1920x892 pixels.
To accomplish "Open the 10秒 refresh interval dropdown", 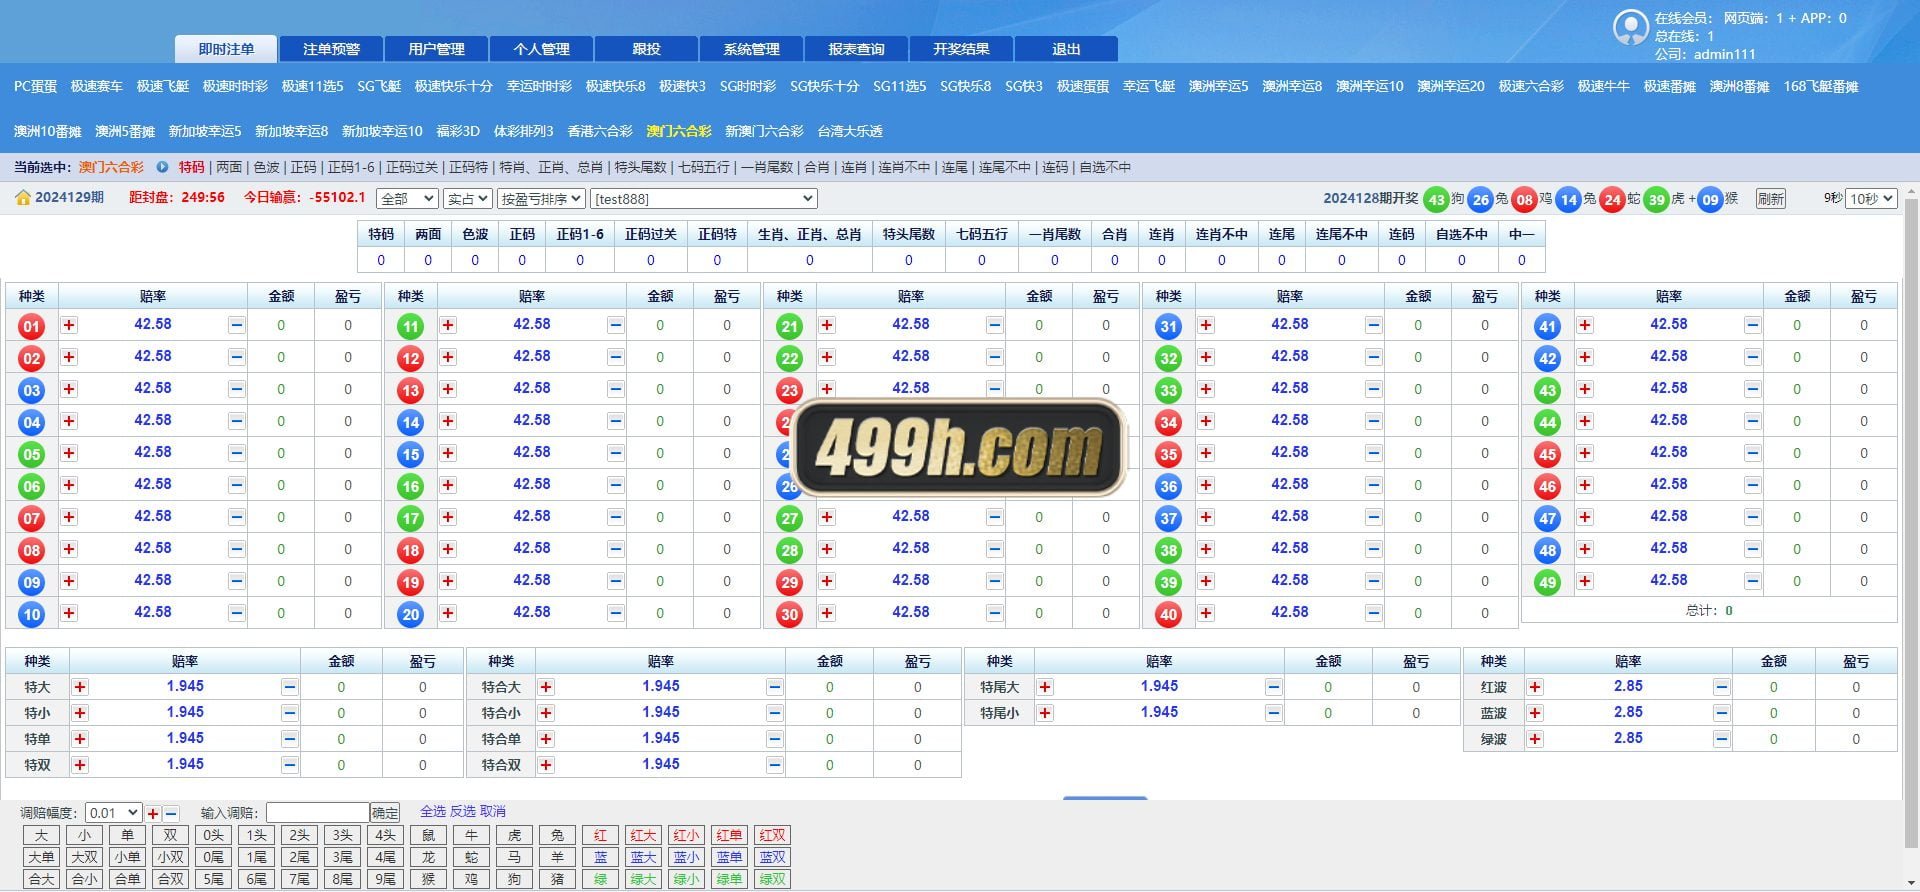I will pos(1871,199).
